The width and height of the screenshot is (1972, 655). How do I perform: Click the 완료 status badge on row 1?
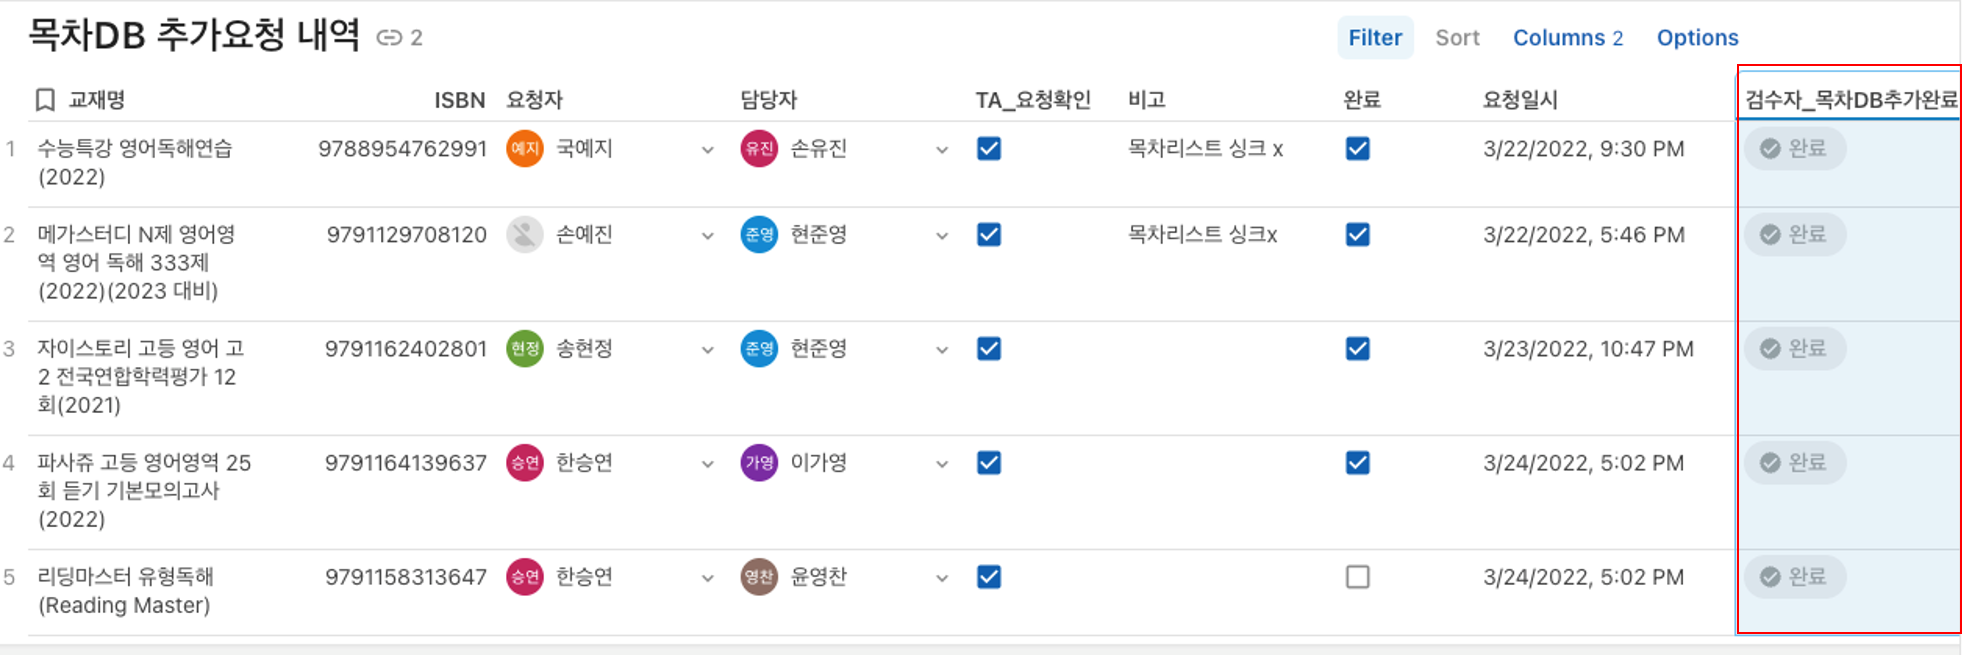(1794, 149)
